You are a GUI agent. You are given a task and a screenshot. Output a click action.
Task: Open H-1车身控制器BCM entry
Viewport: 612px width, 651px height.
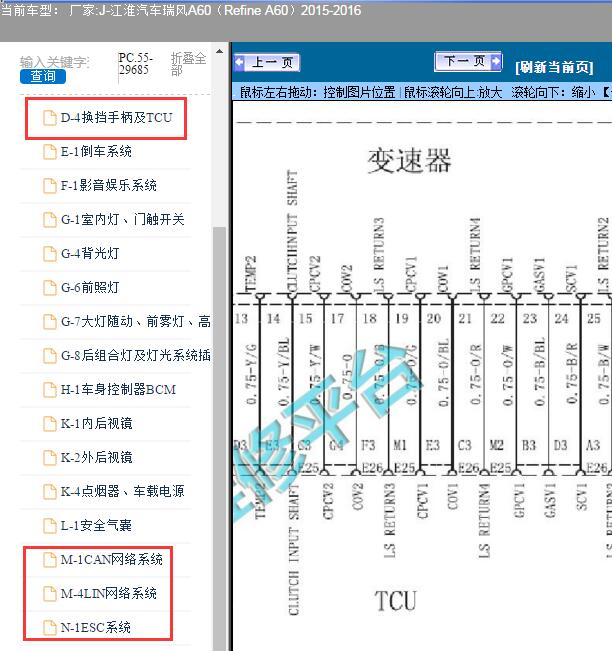(118, 390)
